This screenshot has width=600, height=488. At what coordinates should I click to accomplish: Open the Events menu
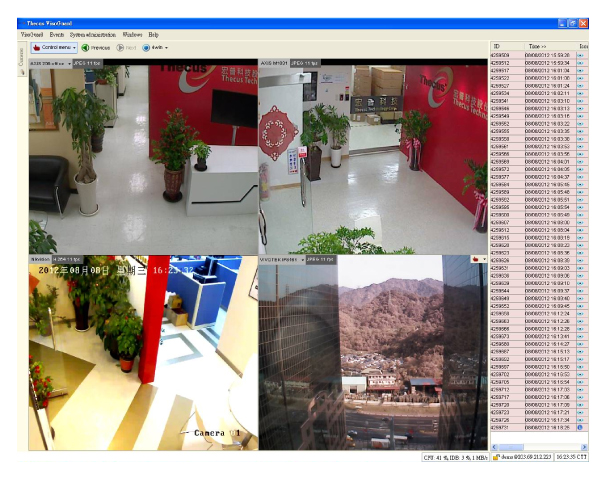point(57,35)
